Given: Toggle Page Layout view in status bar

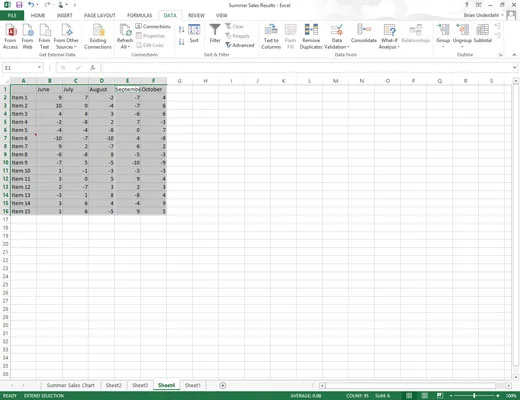Looking at the screenshot, I should point(425,396).
